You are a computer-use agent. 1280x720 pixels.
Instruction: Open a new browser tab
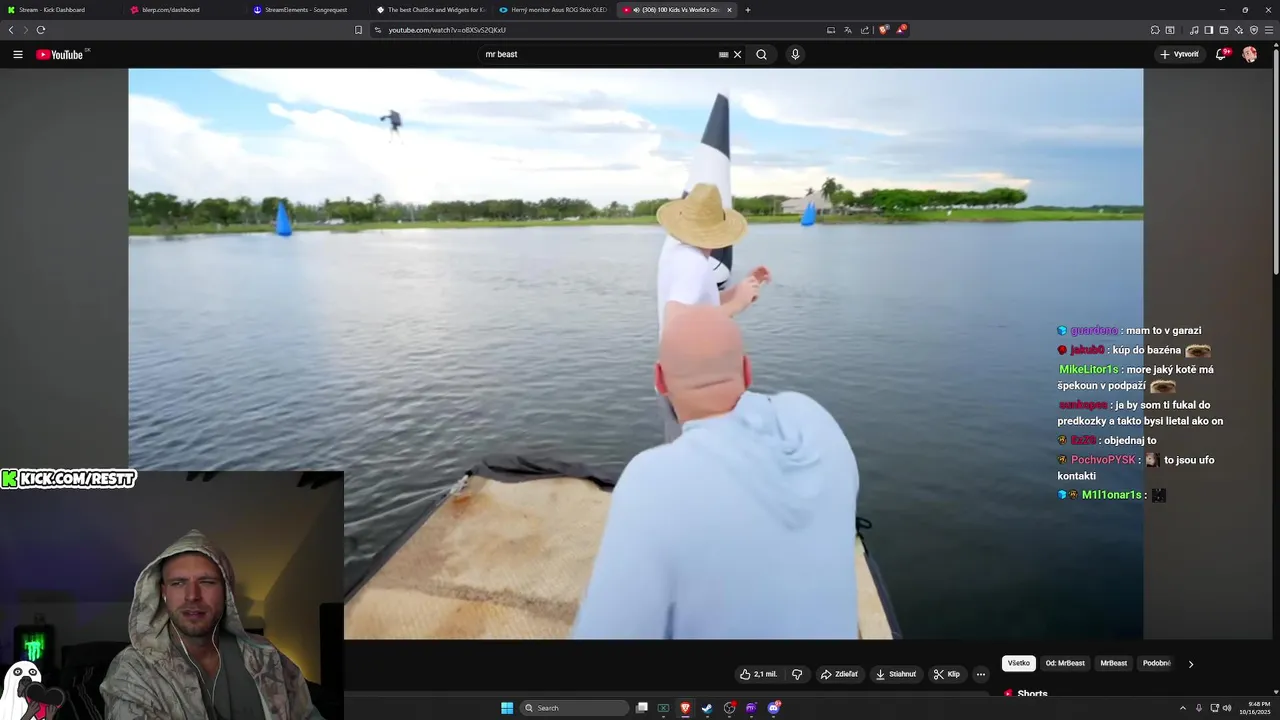tap(748, 10)
